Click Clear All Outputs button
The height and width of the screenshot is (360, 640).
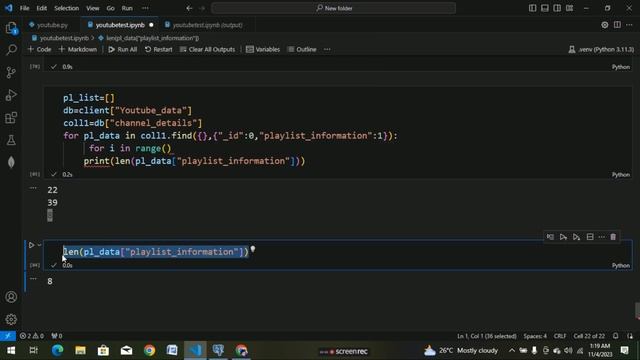point(207,49)
